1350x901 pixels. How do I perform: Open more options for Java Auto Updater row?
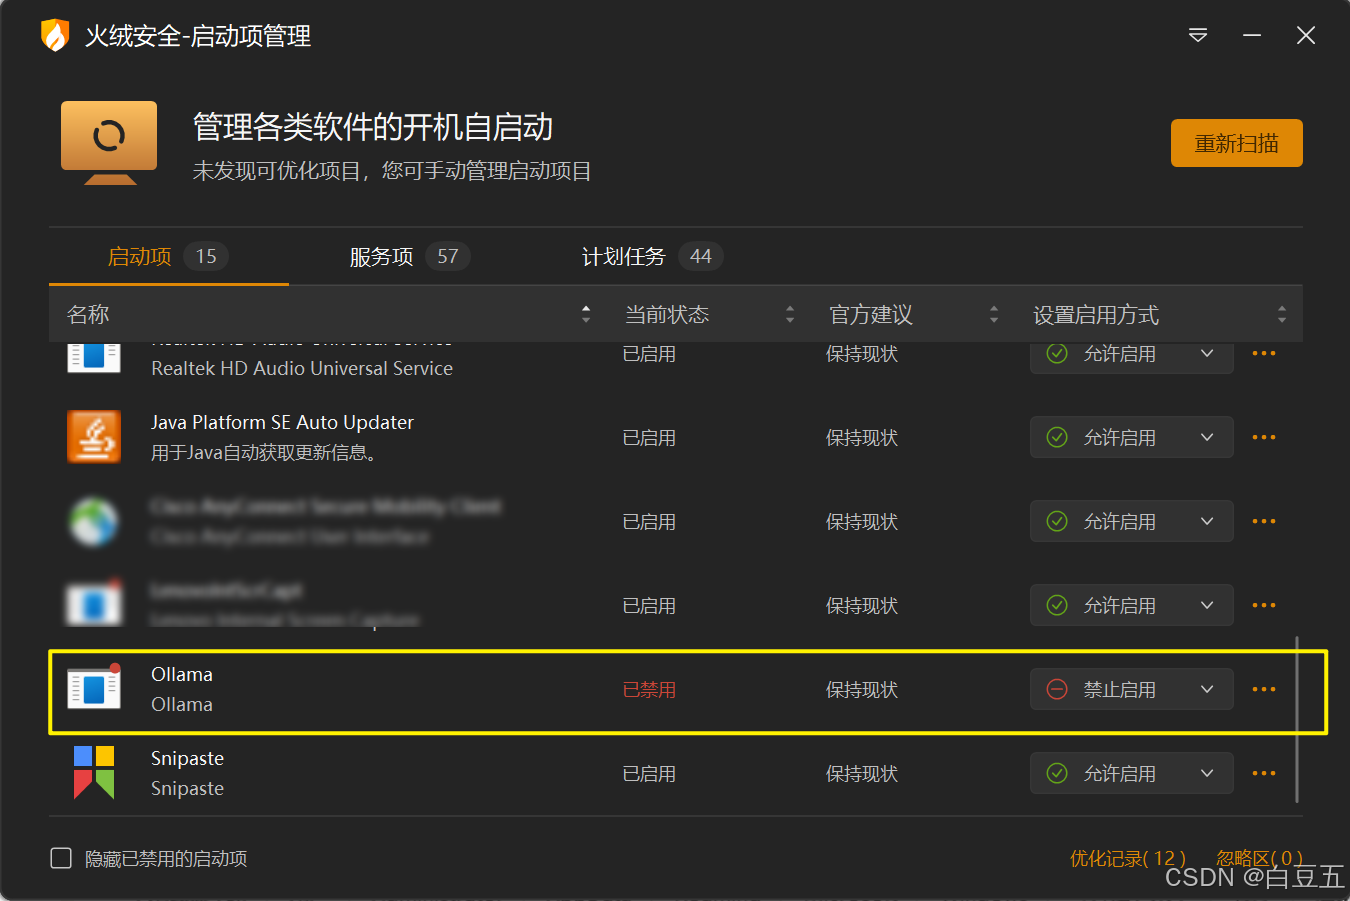point(1264,437)
